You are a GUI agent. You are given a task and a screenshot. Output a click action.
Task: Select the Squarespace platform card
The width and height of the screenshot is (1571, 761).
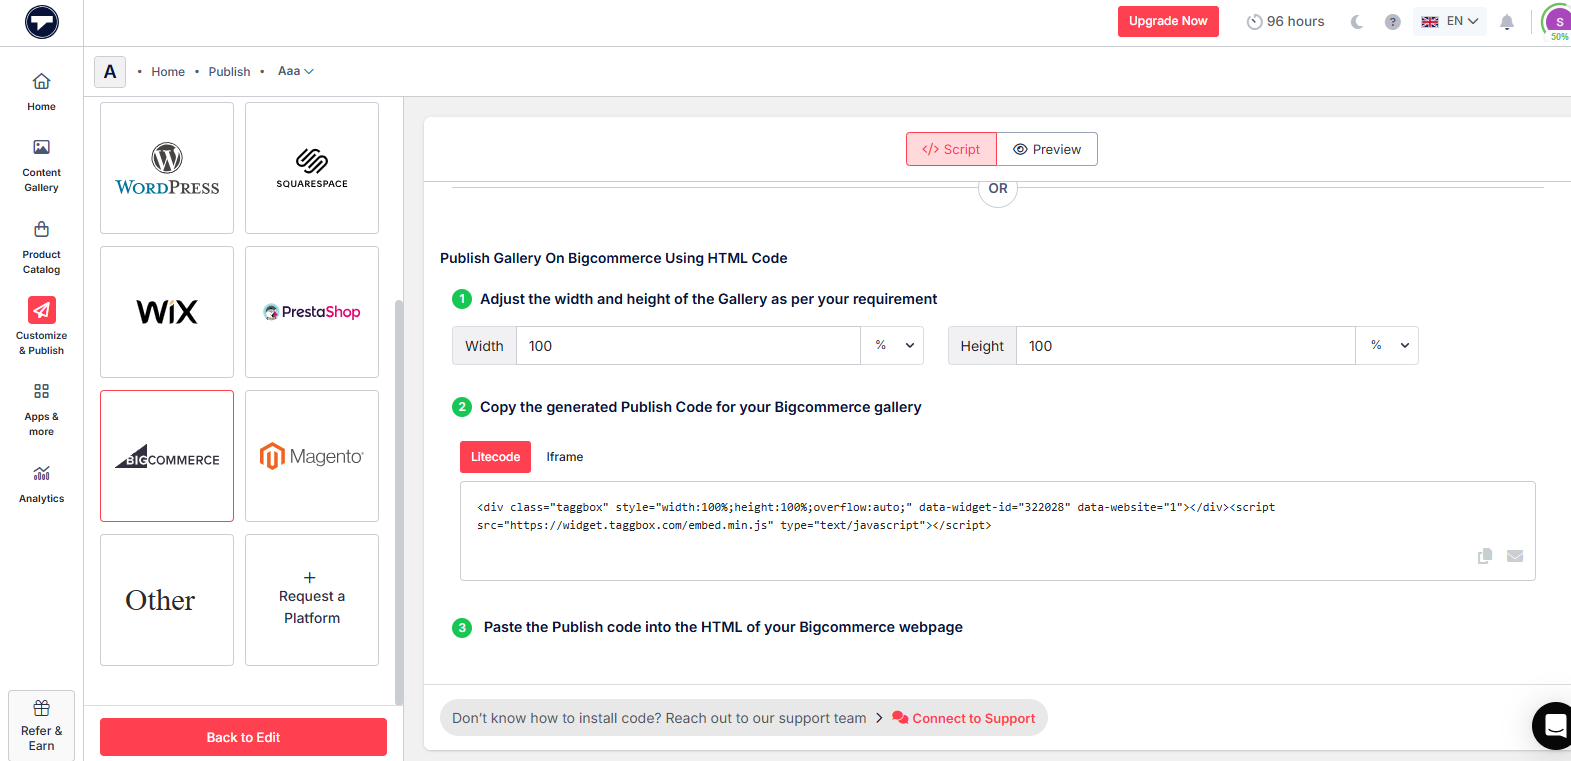[312, 168]
